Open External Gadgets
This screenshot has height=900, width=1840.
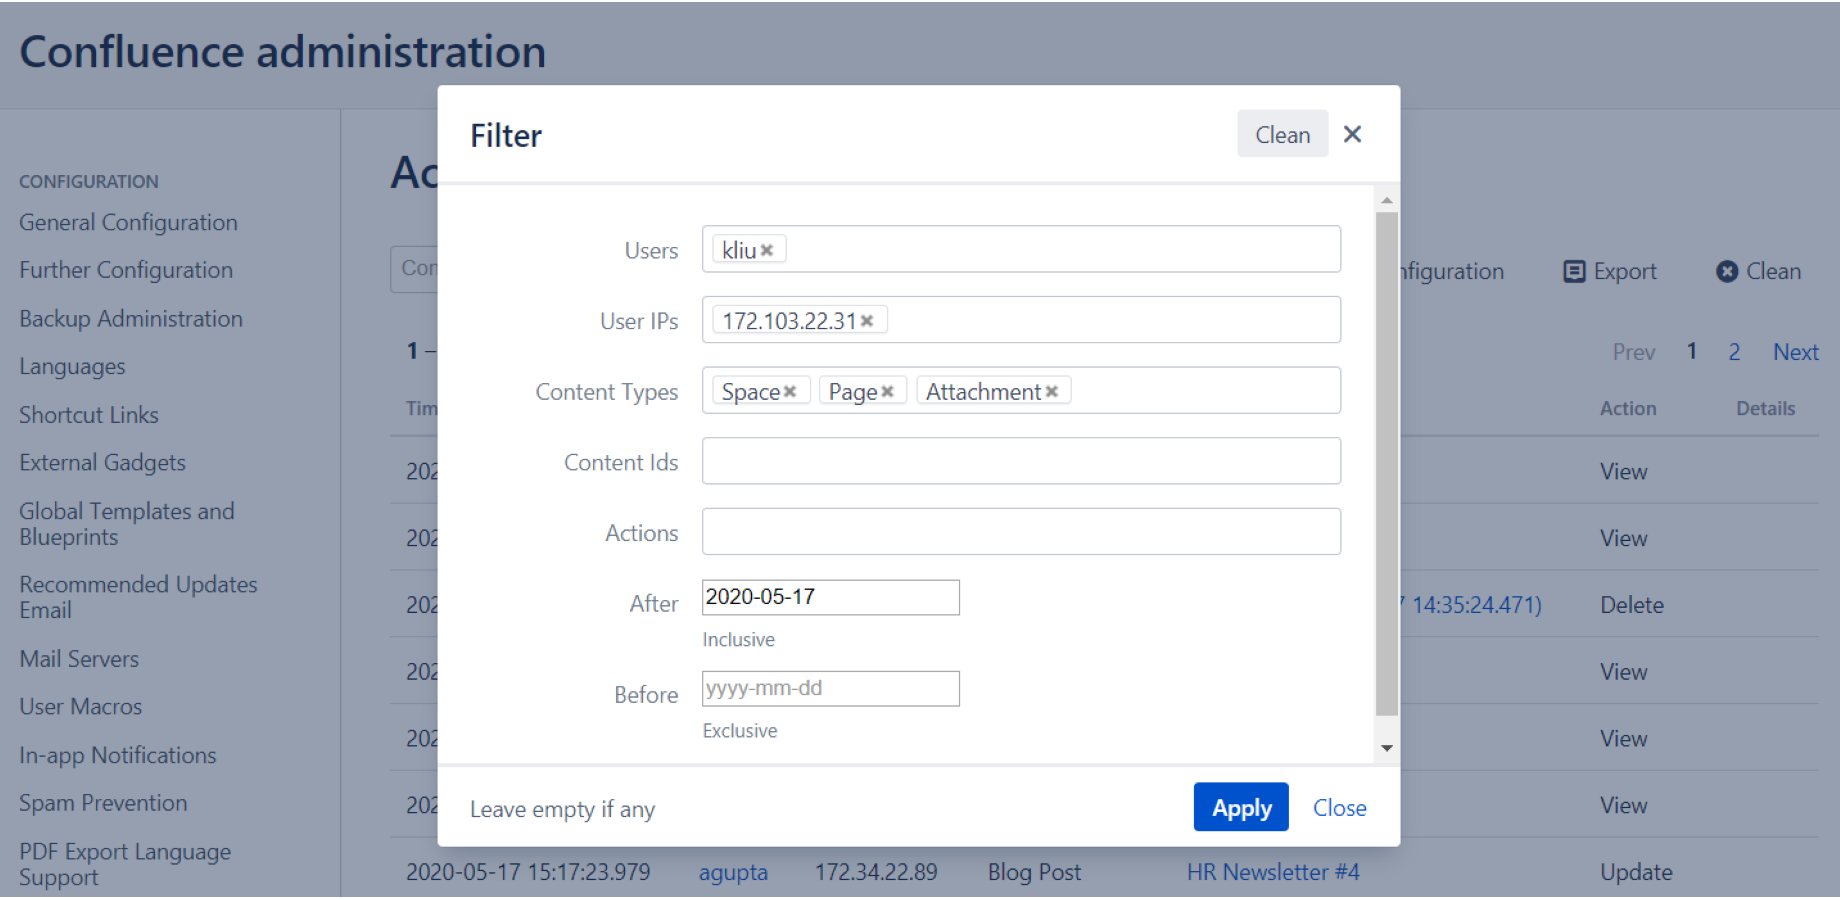click(102, 463)
